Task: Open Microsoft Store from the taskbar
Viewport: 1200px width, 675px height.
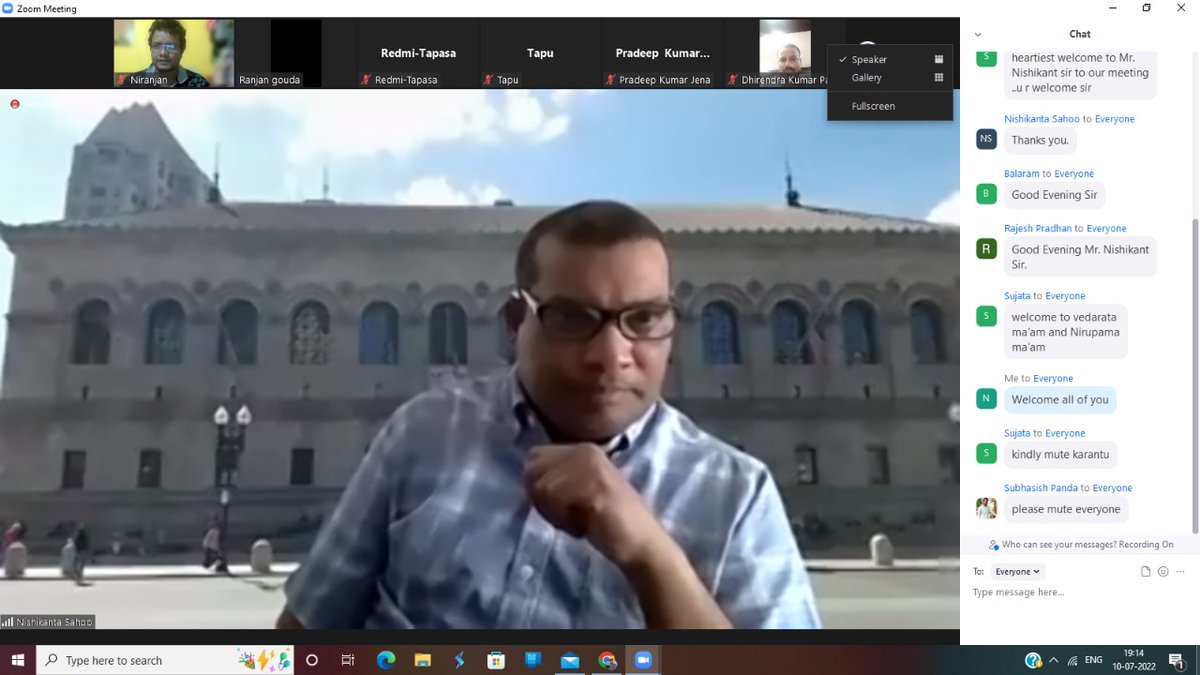Action: tap(496, 660)
